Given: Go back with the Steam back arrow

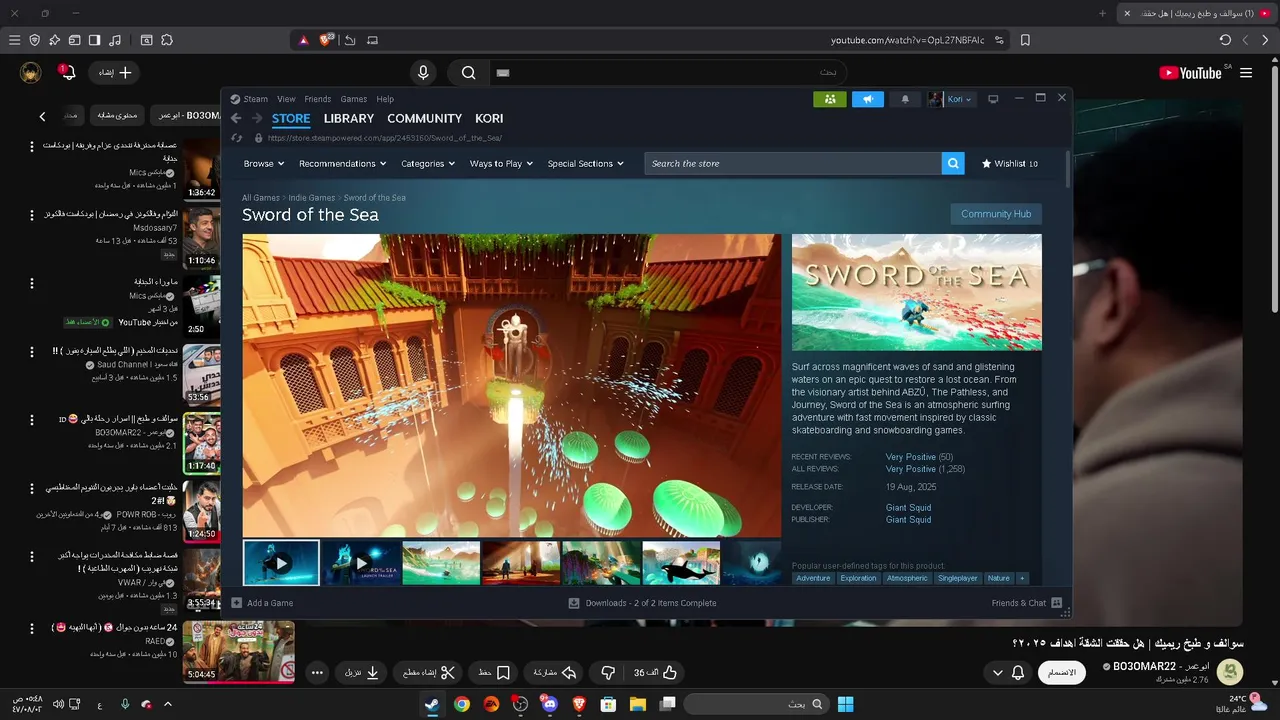Looking at the screenshot, I should click(236, 118).
